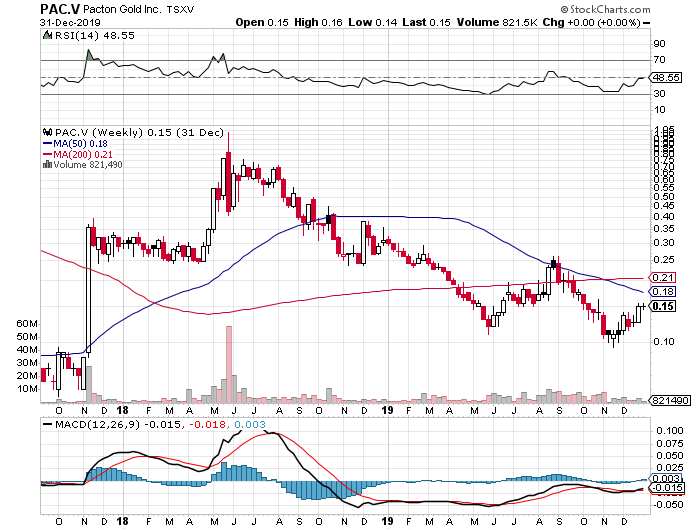The image size is (700, 530).
Task: Click the peak candle wick near 1.05
Action: [x=229, y=142]
